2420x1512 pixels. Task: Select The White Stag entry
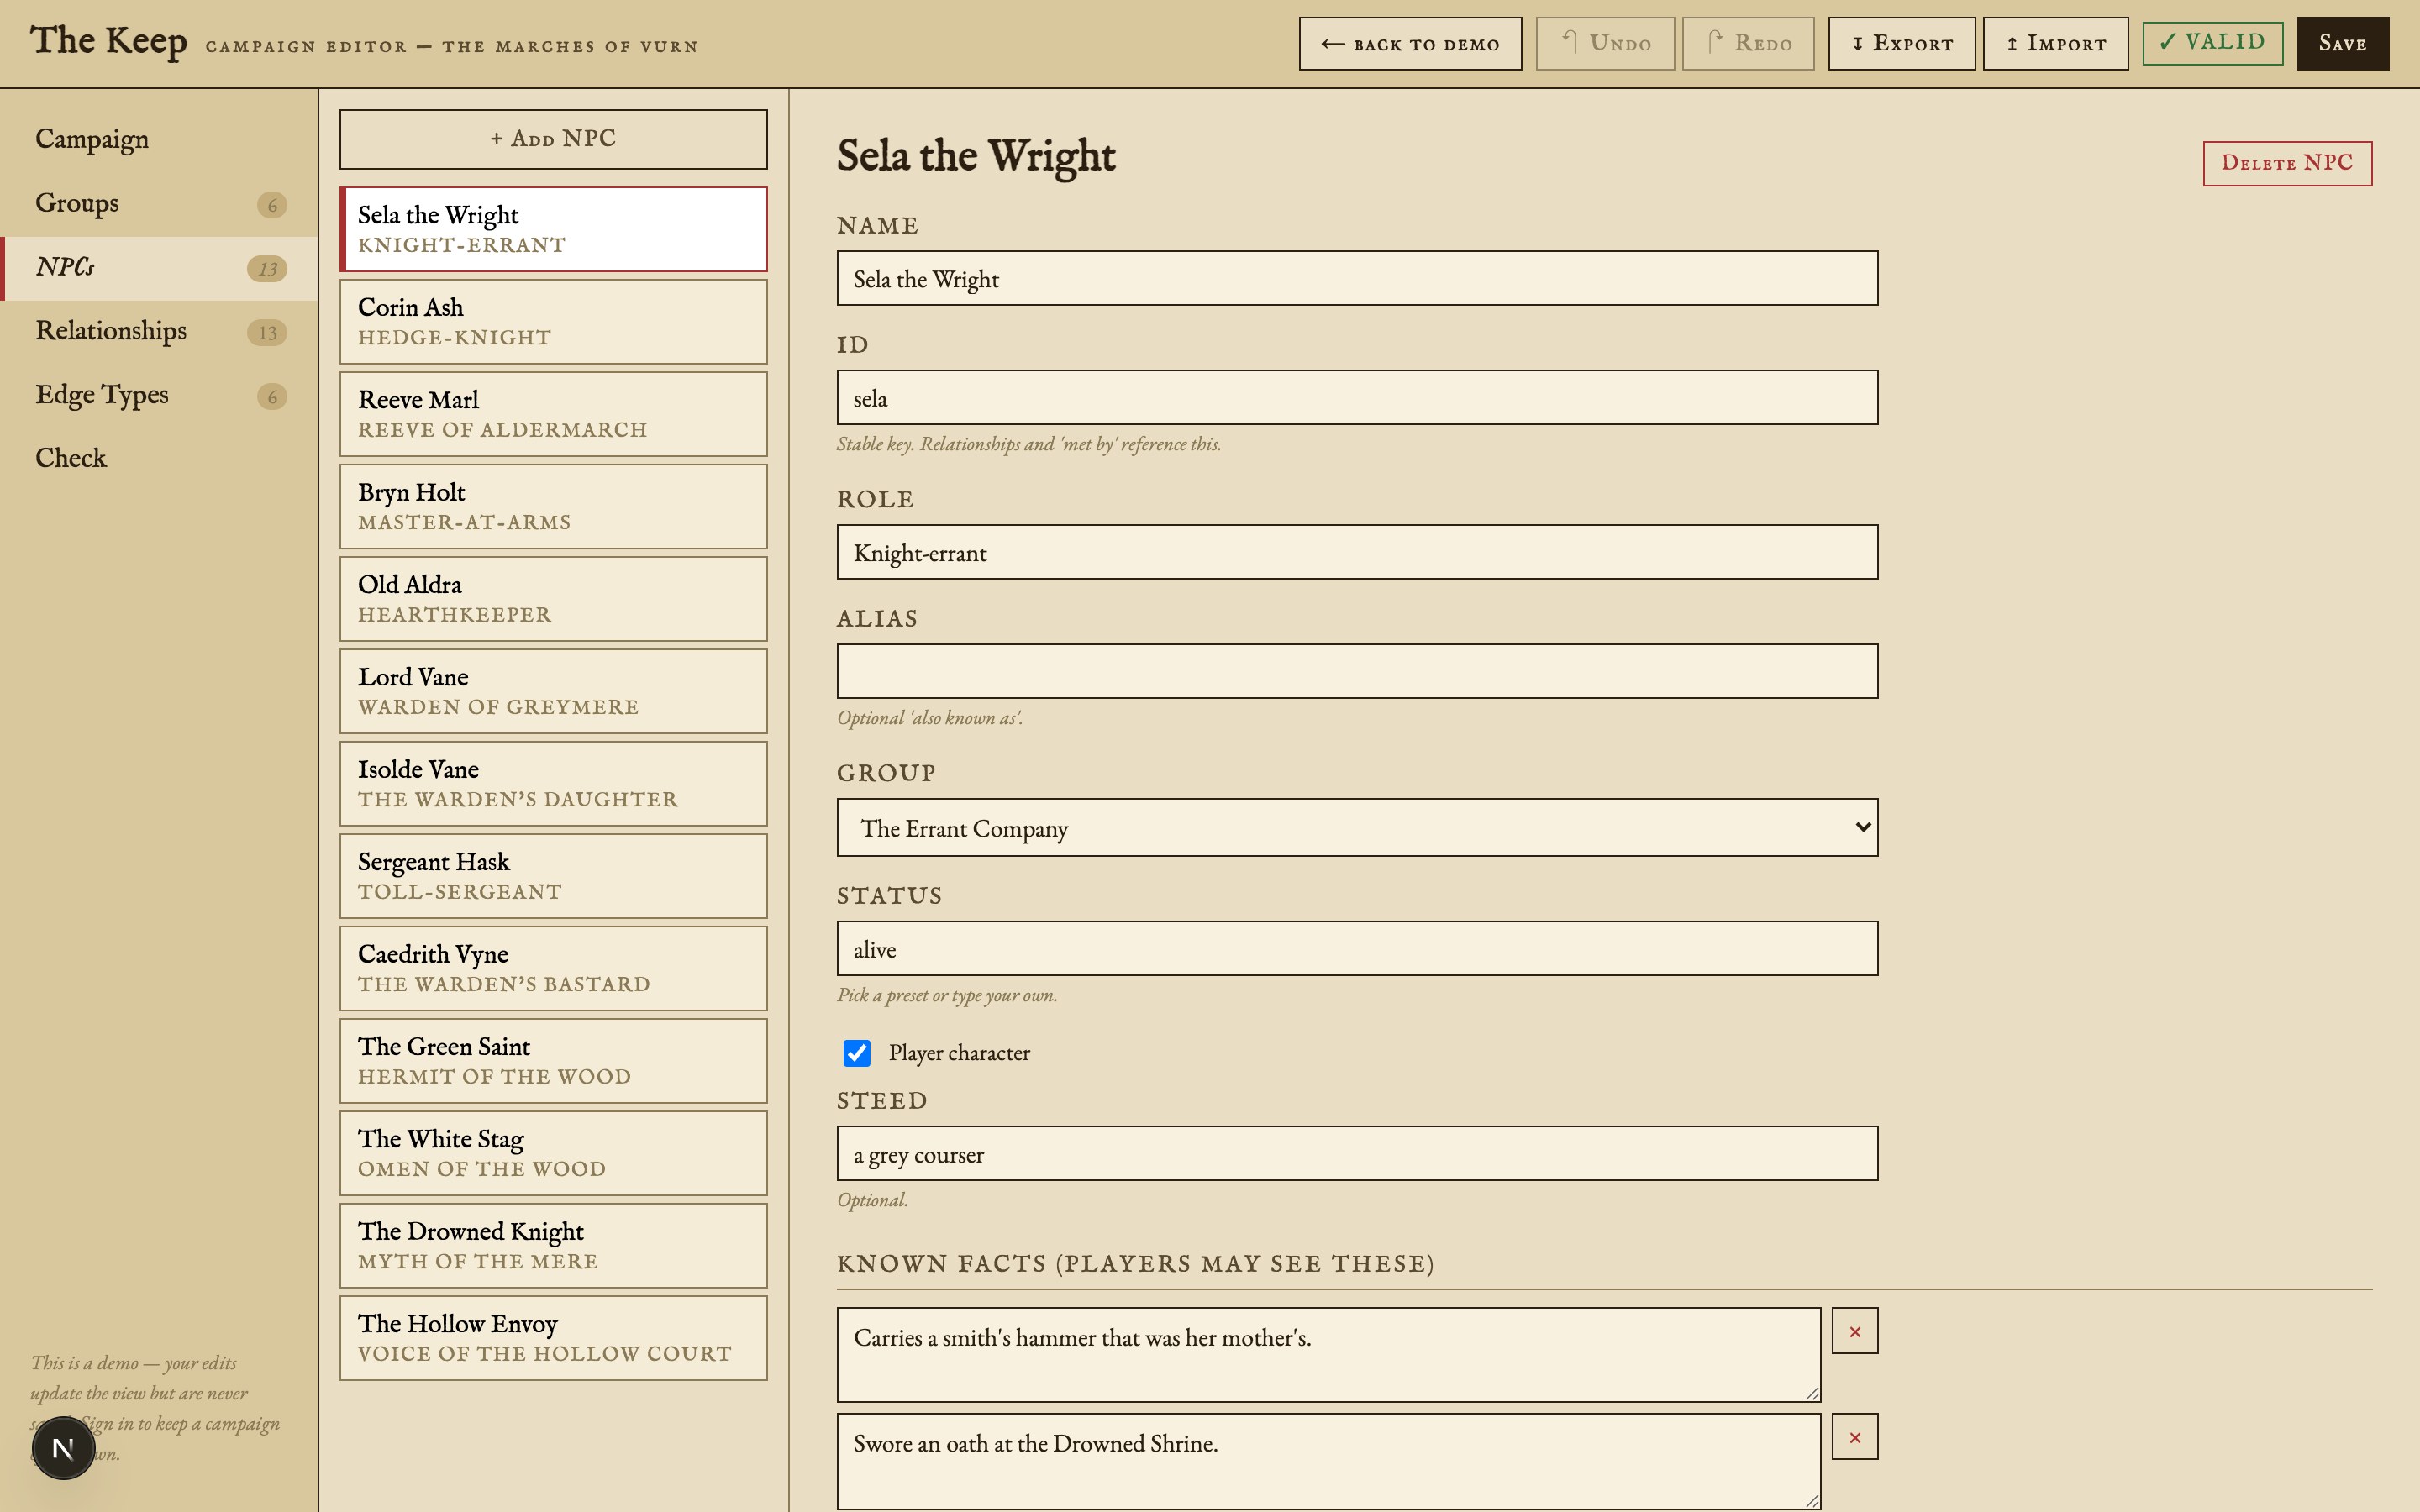(x=553, y=1153)
